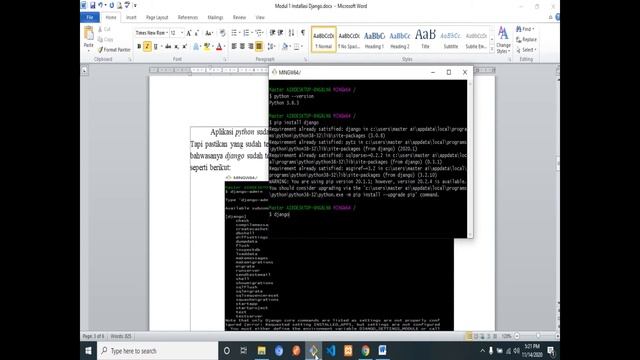This screenshot has height=360, width=640.
Task: Toggle Superscript formatting
Action: pyautogui.click(x=184, y=47)
